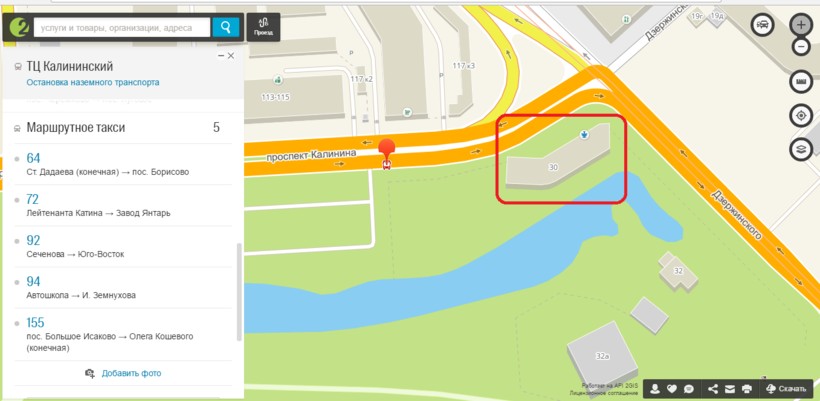
Task: Click the panel's vertical scrollbar
Action: point(240,292)
